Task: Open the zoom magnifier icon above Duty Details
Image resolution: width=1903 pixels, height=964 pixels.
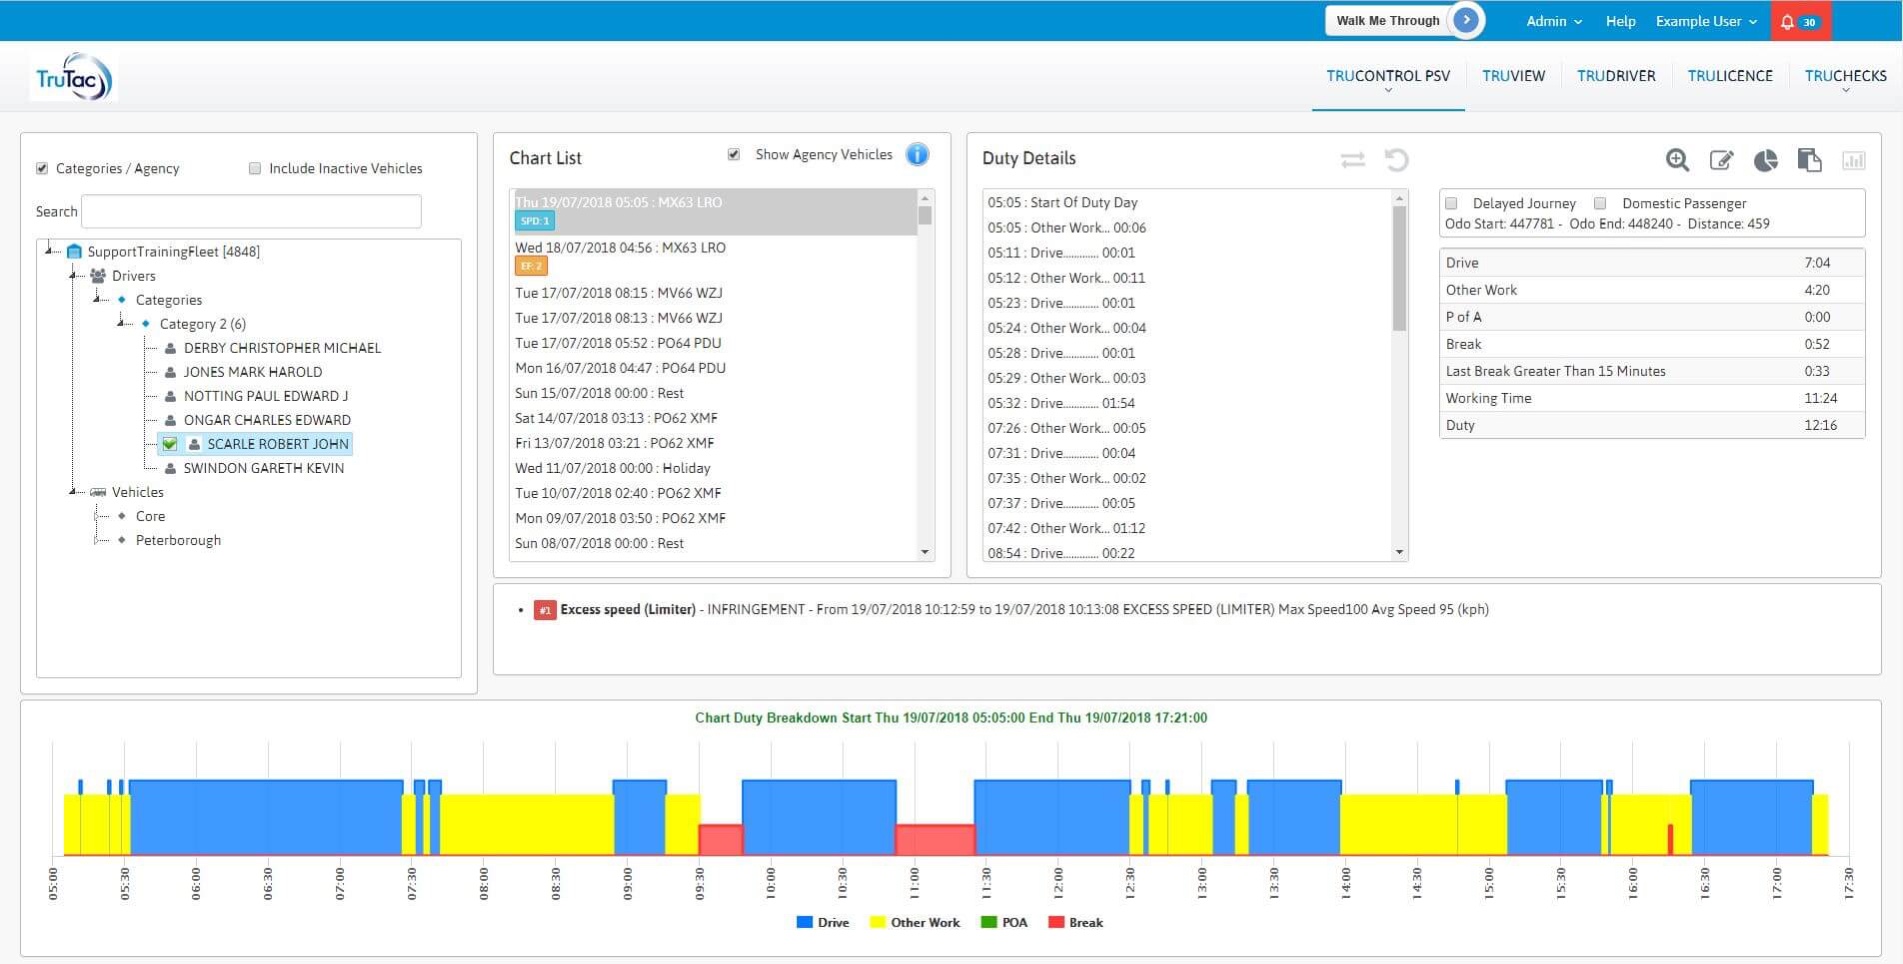Action: [x=1677, y=160]
